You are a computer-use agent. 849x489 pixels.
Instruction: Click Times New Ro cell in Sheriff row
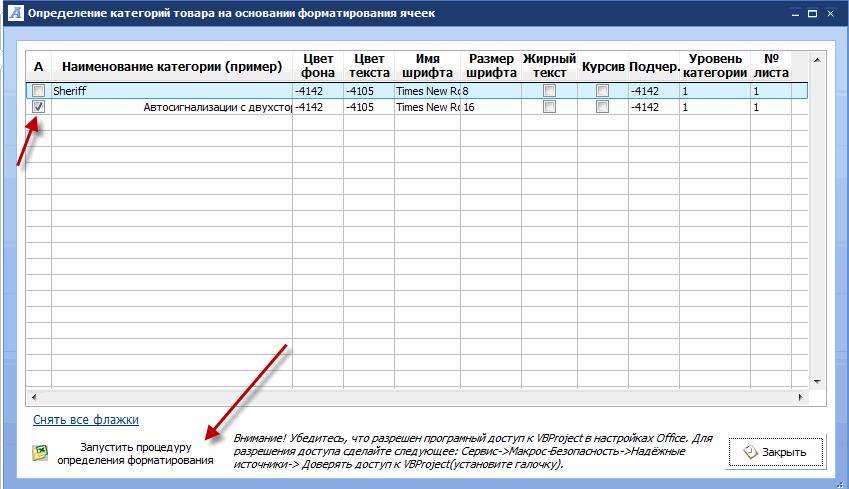(427, 90)
